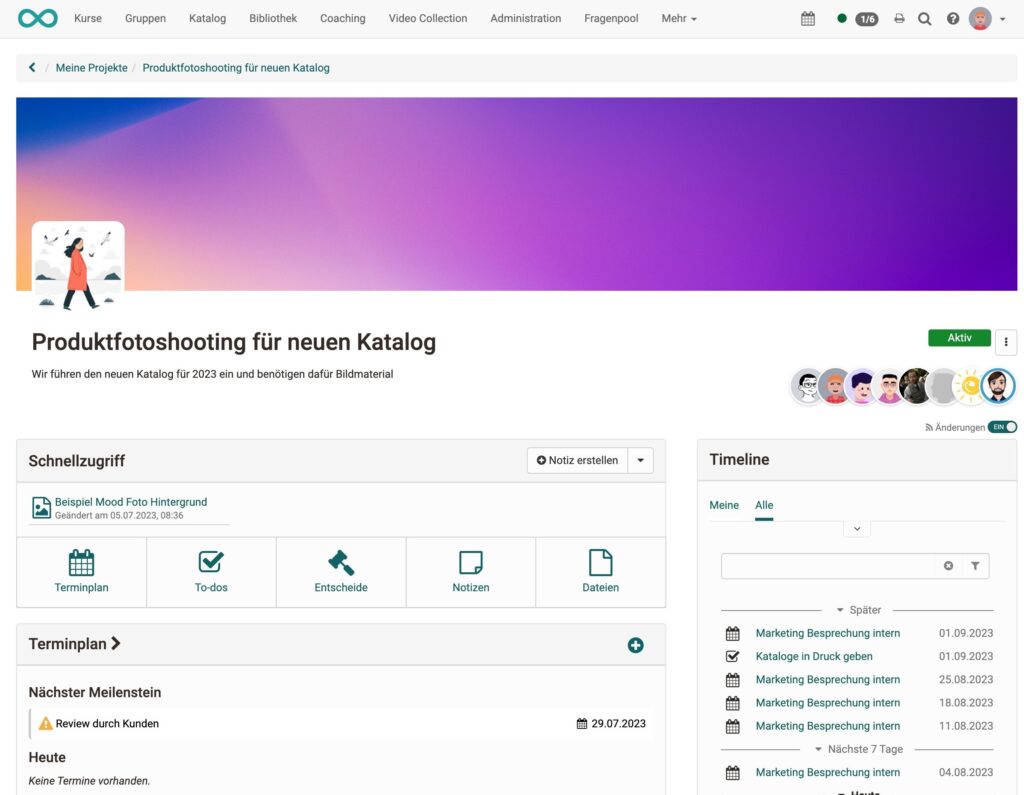Click the filter icon in the Timeline search field
Viewport: 1024px width, 795px height.
tap(975, 566)
